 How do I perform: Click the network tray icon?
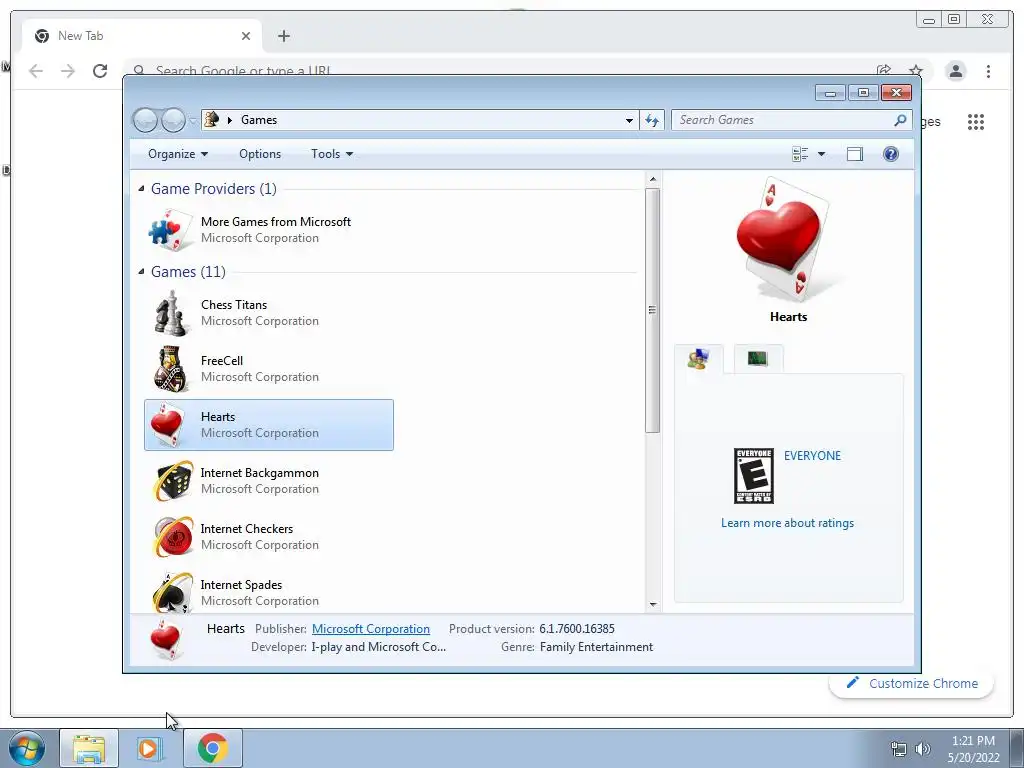point(899,749)
